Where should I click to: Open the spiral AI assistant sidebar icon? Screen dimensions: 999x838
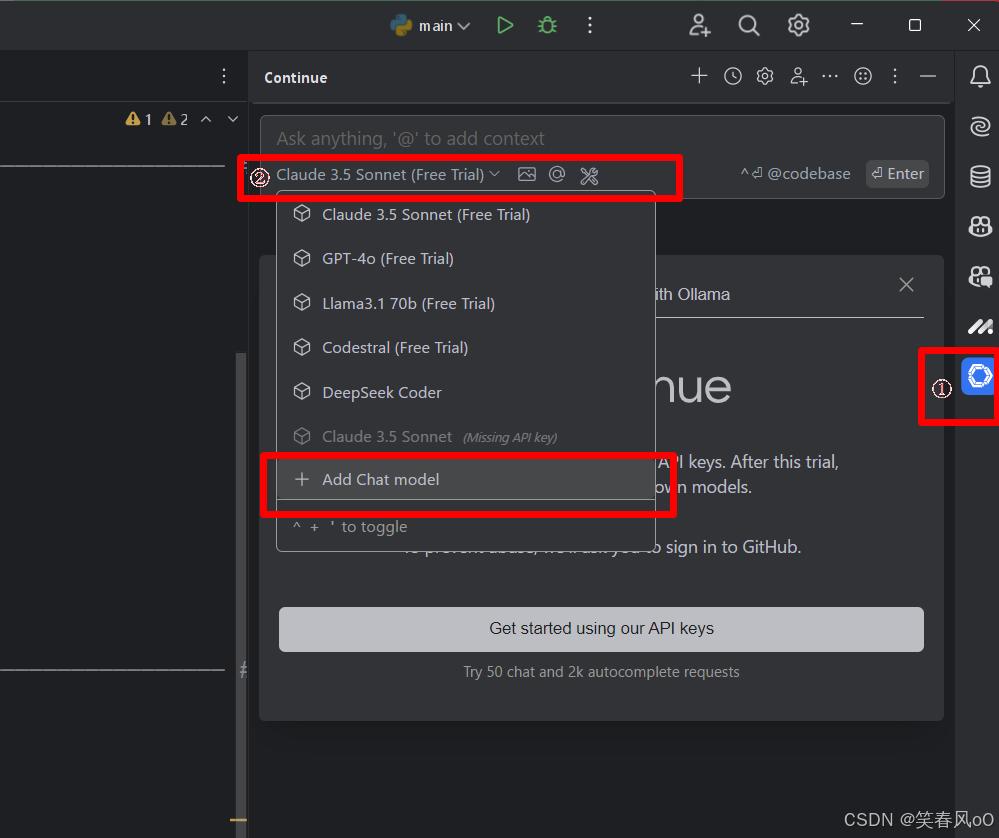(980, 126)
